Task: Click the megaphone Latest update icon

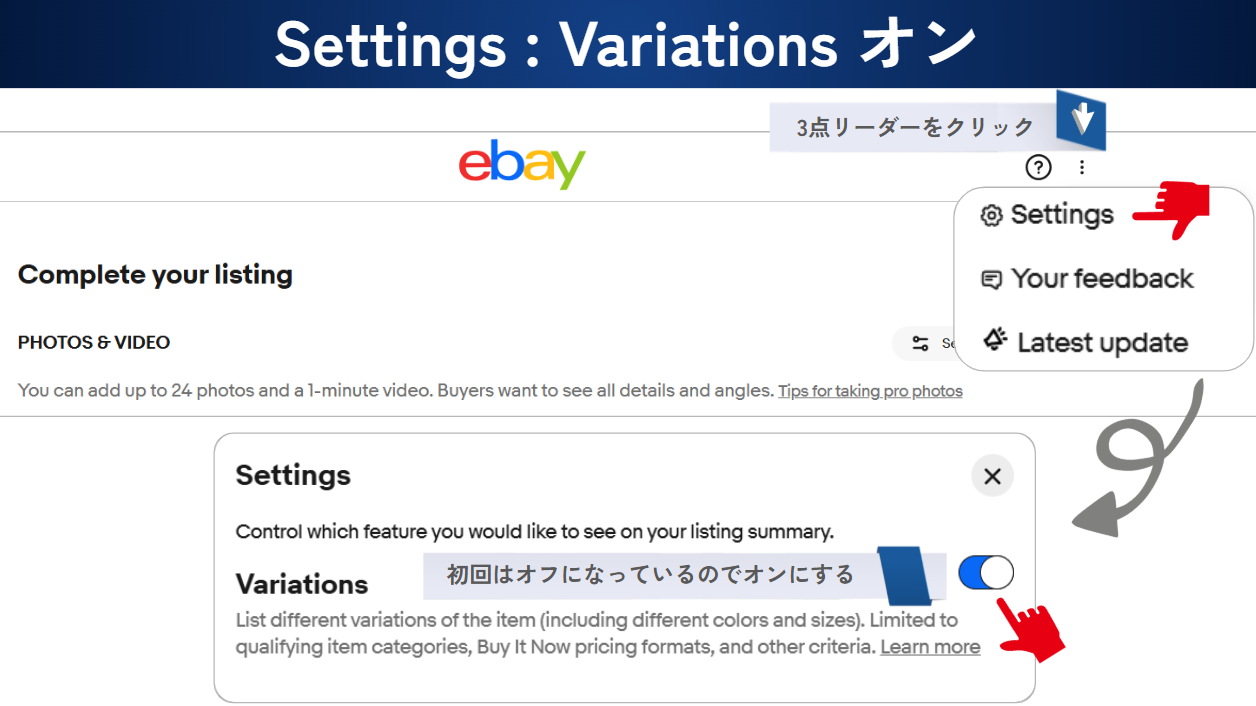Action: [x=994, y=341]
